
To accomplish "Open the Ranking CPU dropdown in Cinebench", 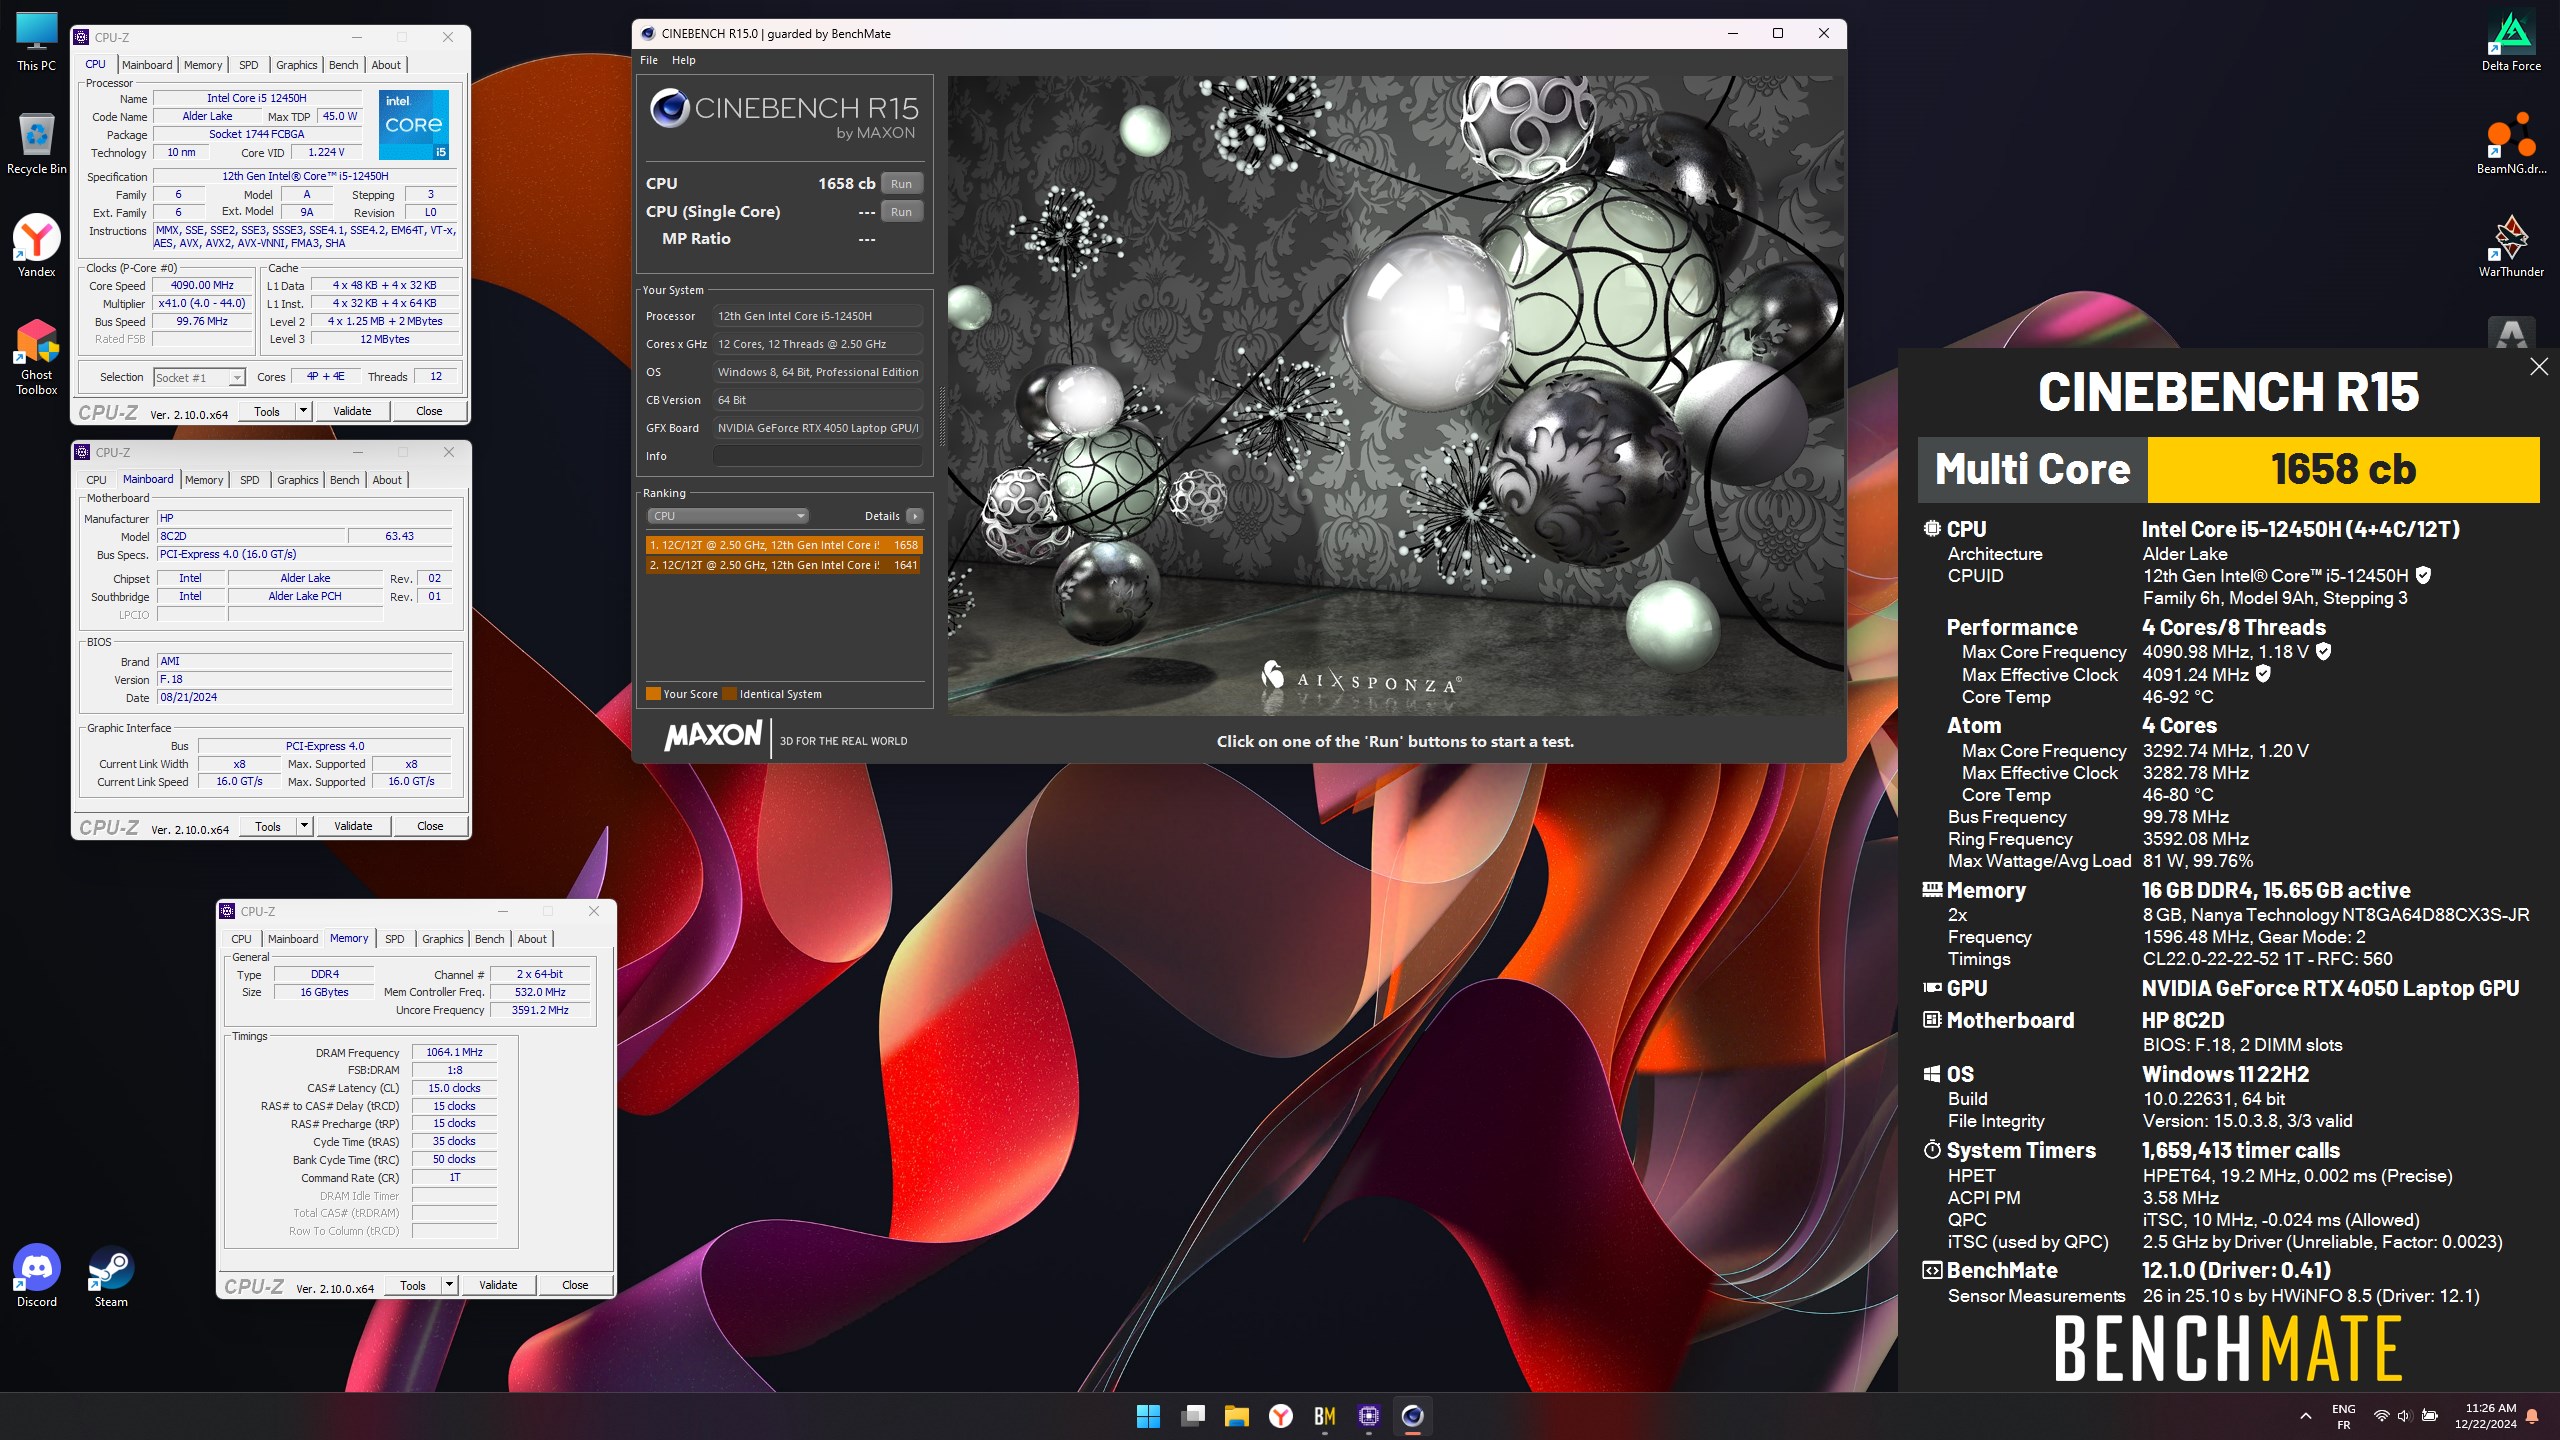I will pyautogui.click(x=727, y=516).
